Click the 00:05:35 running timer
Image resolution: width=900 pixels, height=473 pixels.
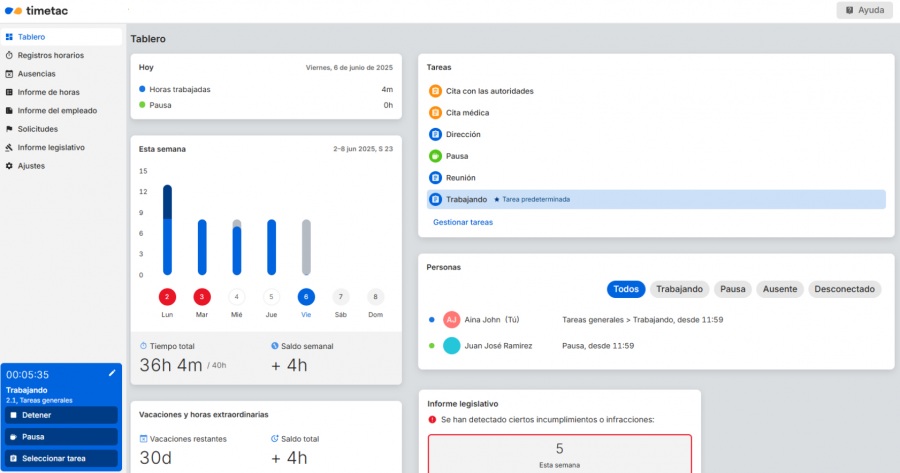pos(28,375)
